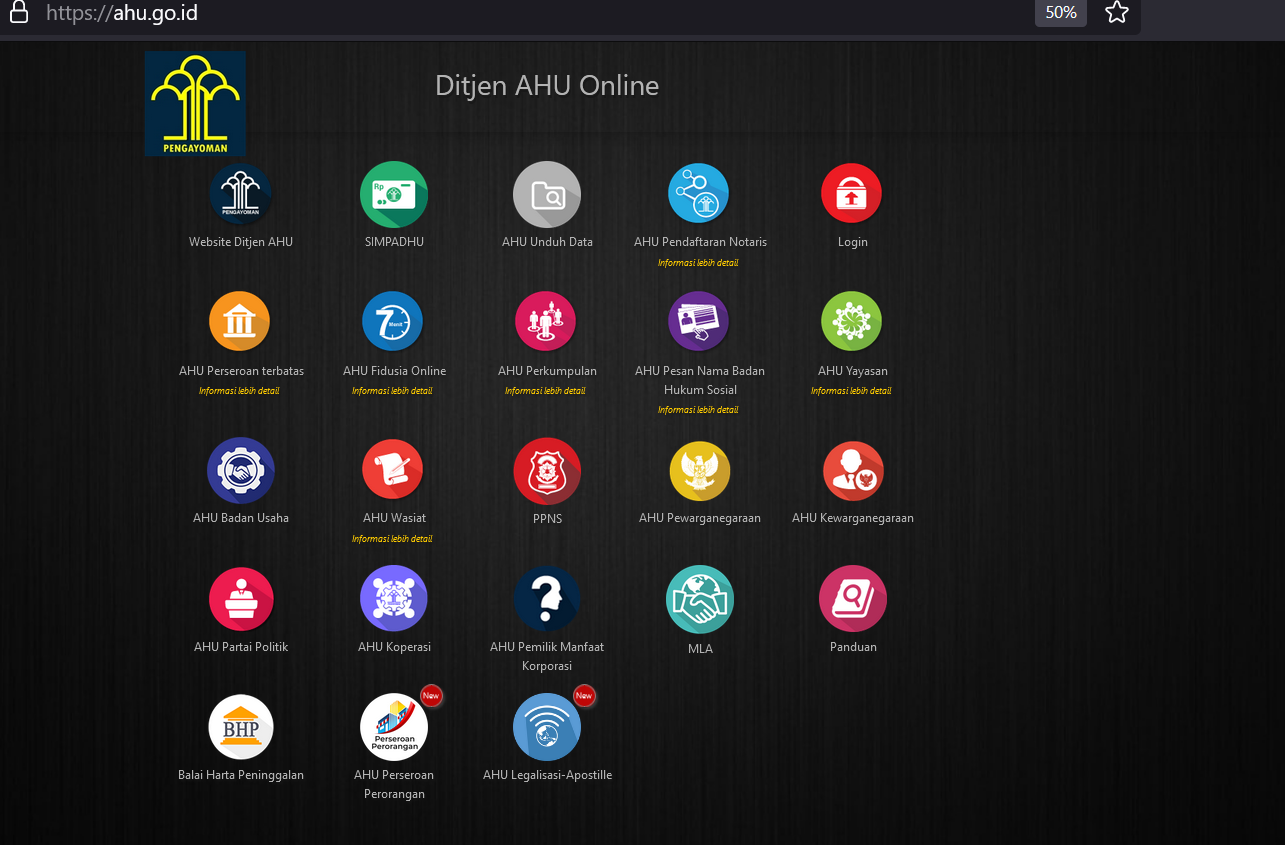Open the Website Ditjen AHU icon
1285x845 pixels.
pyautogui.click(x=241, y=194)
